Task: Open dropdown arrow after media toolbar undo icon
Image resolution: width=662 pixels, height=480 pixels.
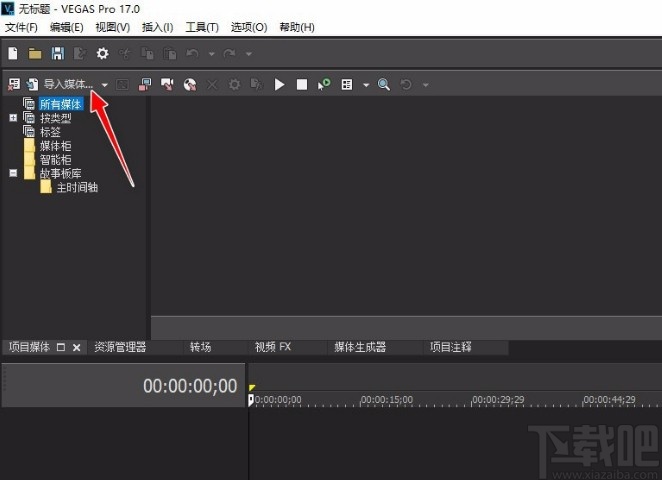Action: click(426, 85)
